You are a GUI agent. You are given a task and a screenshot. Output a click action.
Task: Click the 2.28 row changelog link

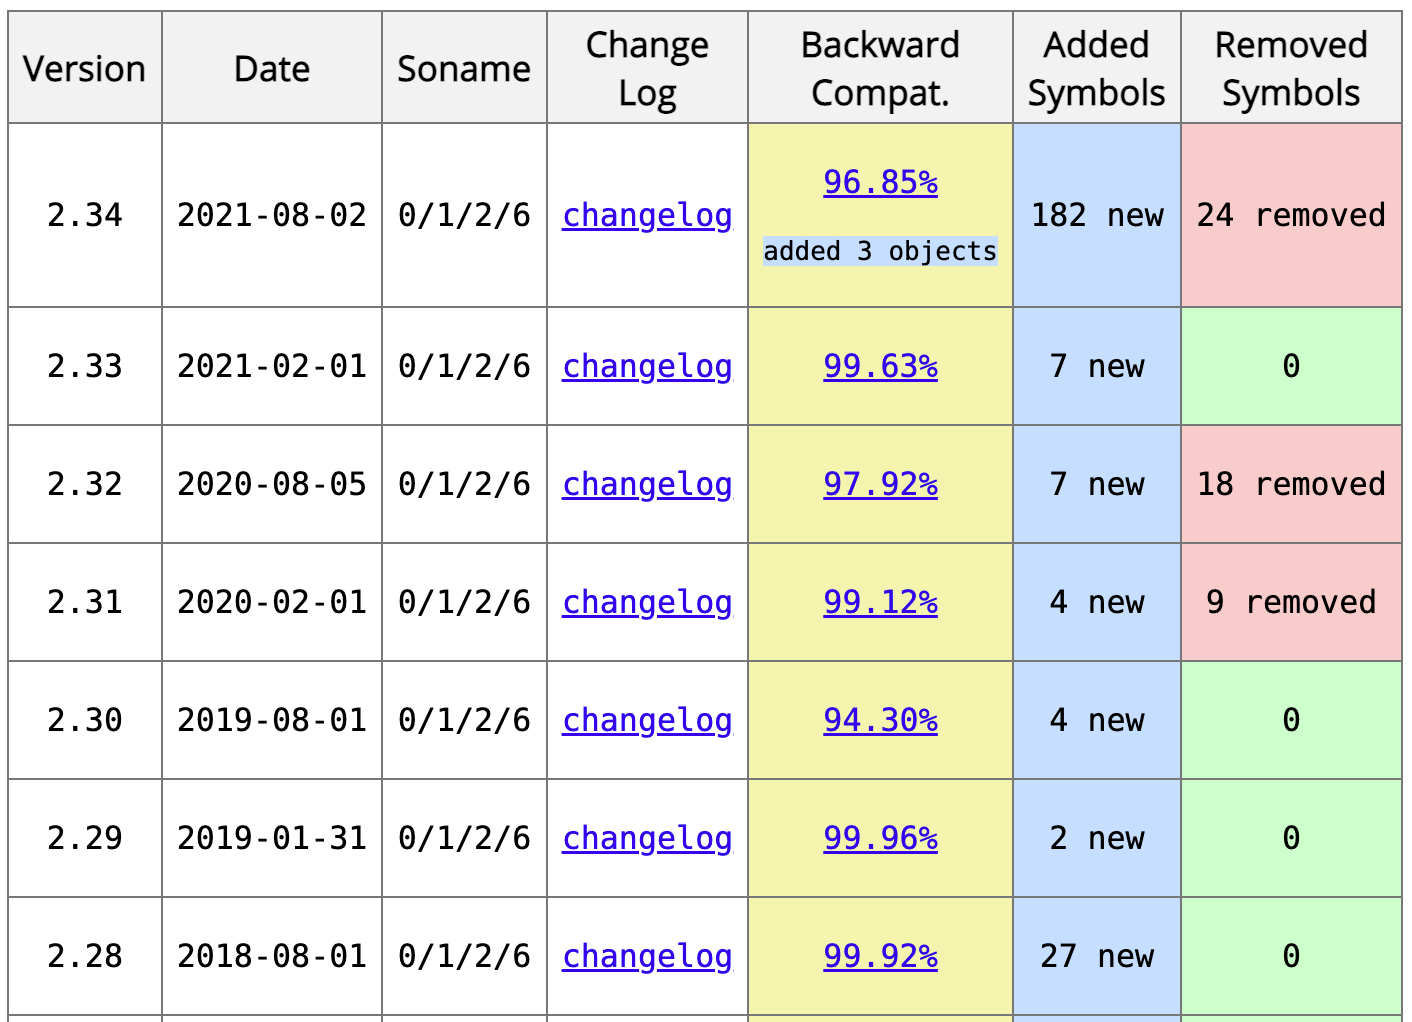pos(647,956)
